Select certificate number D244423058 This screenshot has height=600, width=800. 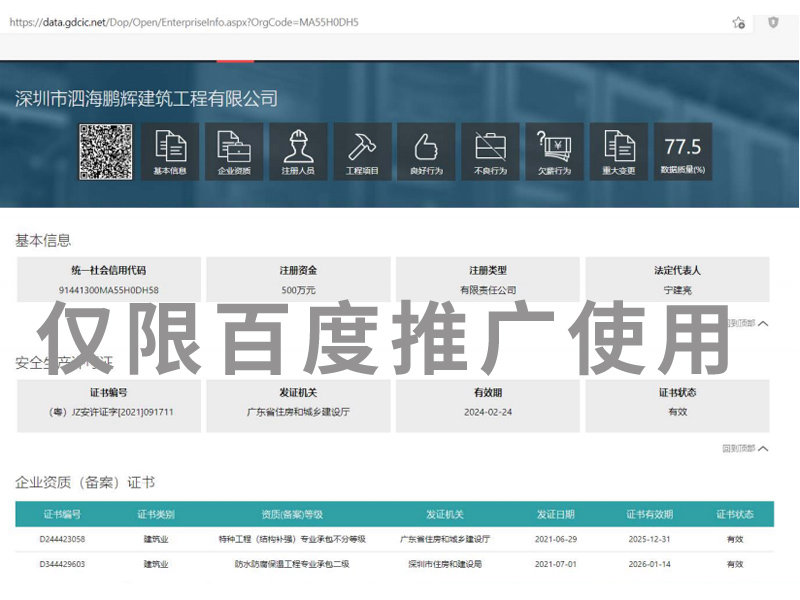coord(62,539)
